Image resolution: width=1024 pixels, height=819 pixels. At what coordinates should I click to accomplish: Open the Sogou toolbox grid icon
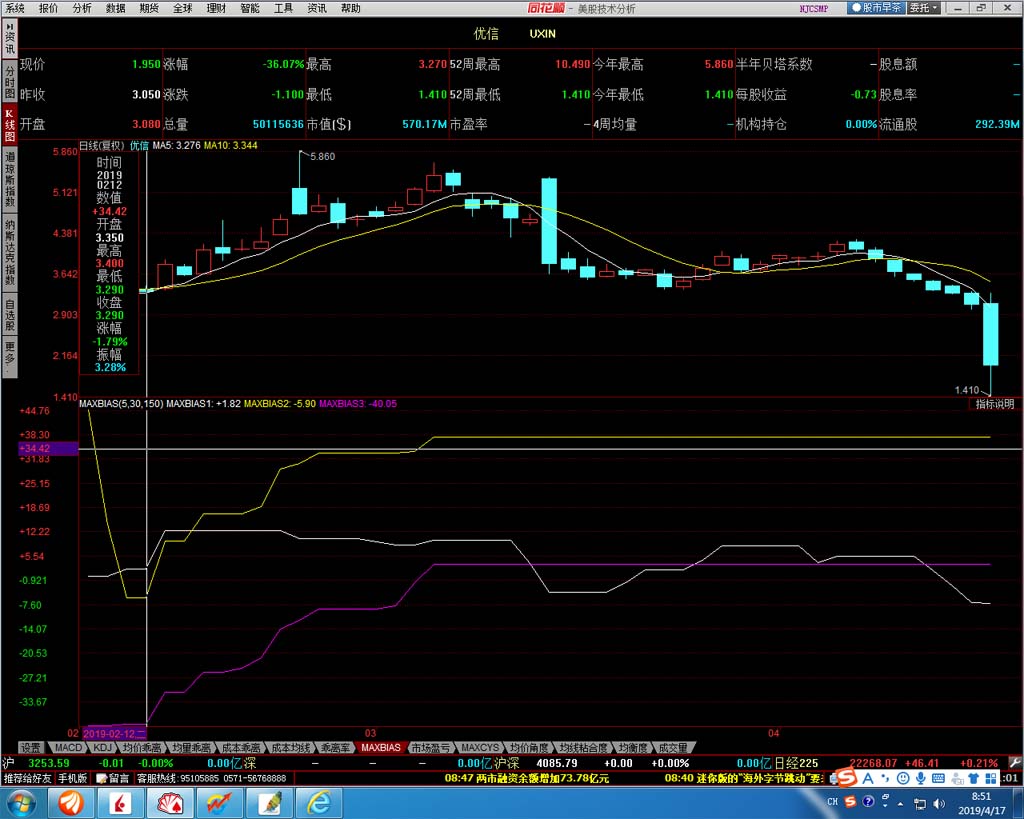[x=991, y=779]
